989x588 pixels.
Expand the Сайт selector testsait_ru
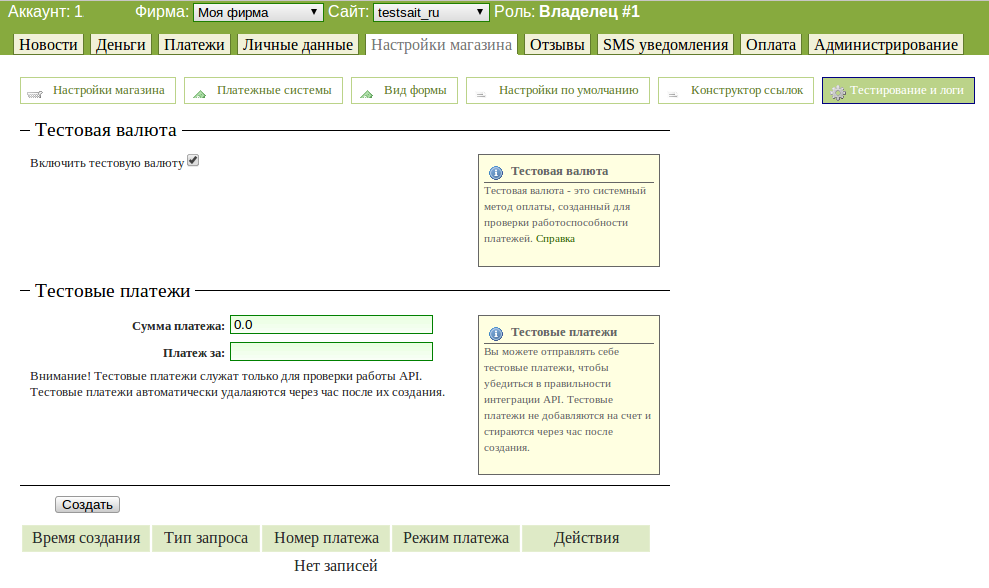tap(431, 13)
